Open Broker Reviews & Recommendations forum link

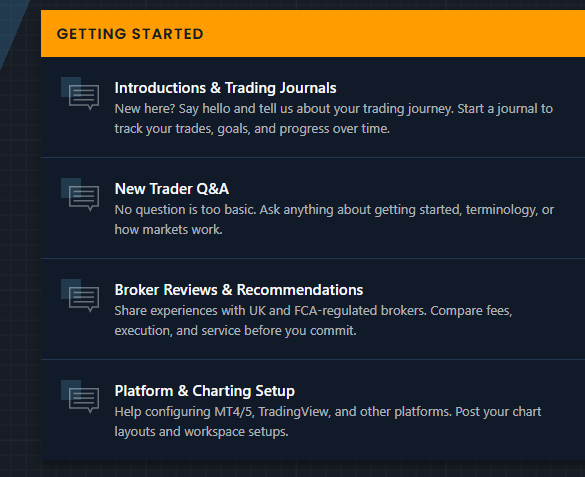tap(239, 290)
